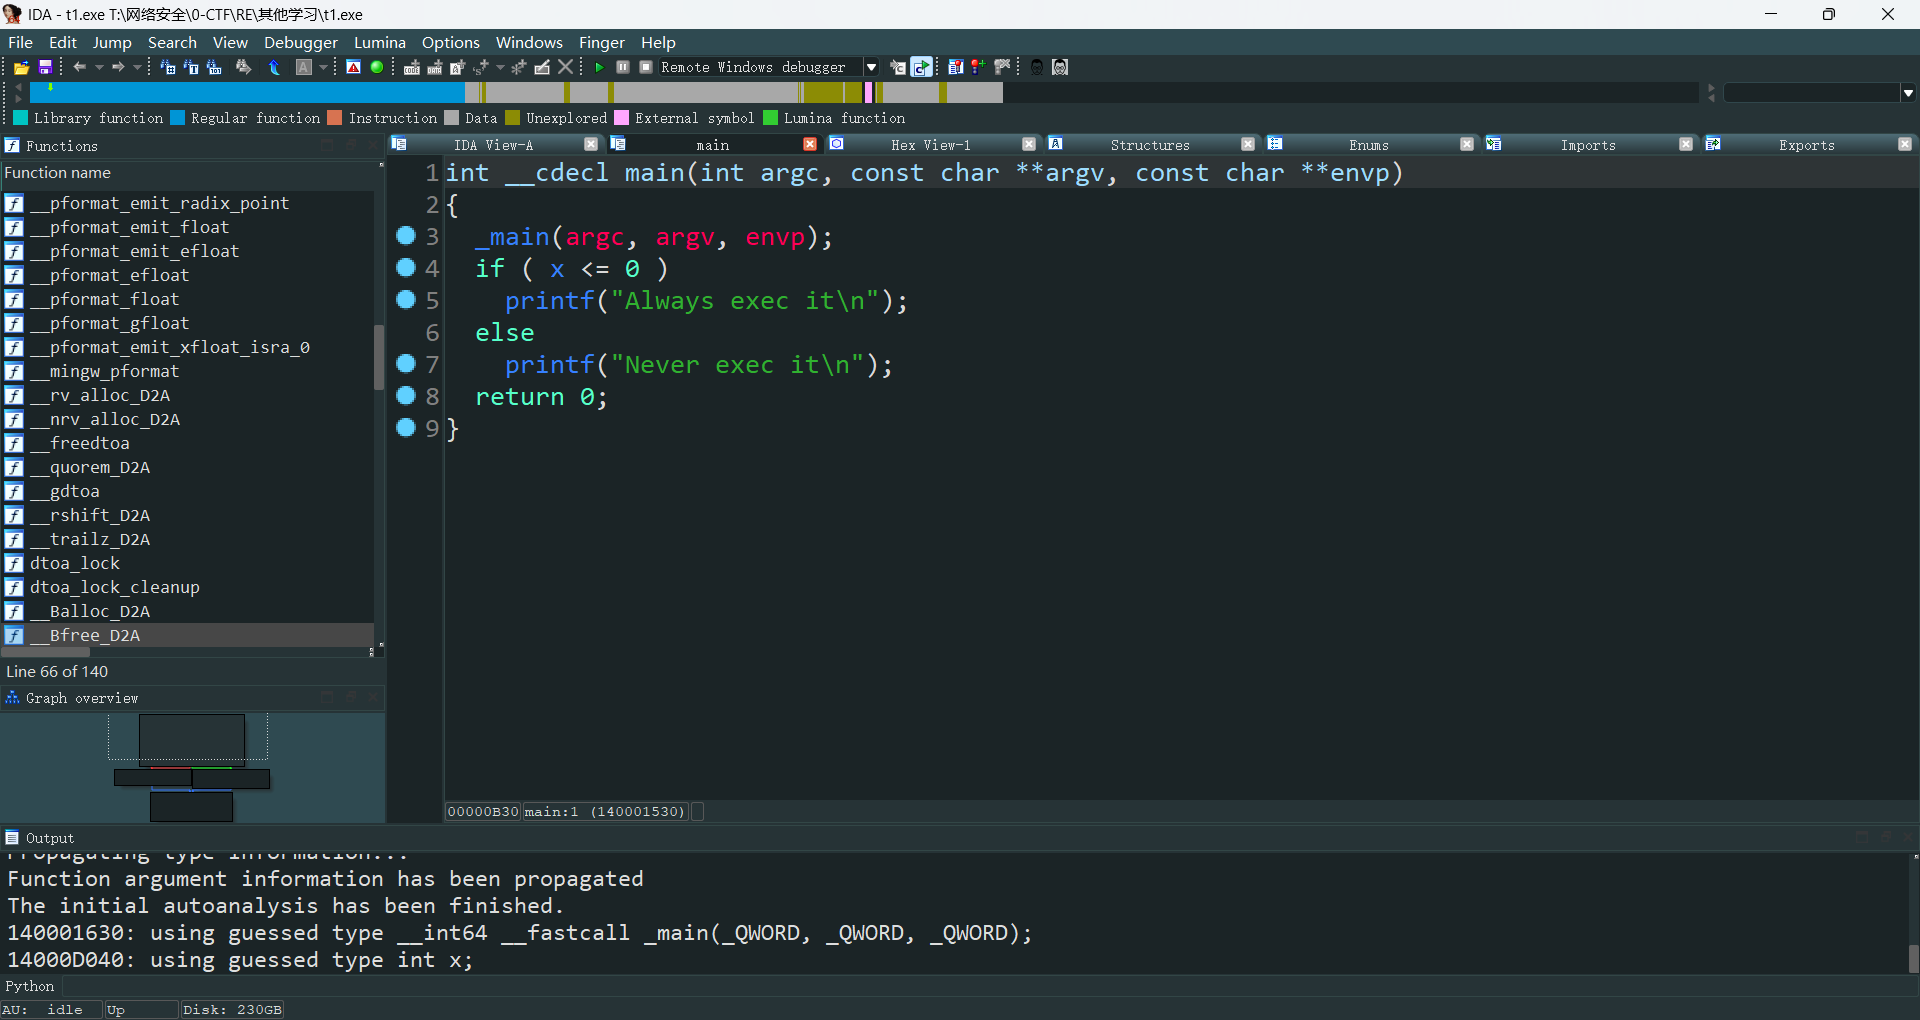Expand the back-navigation history dropdown

[99, 67]
